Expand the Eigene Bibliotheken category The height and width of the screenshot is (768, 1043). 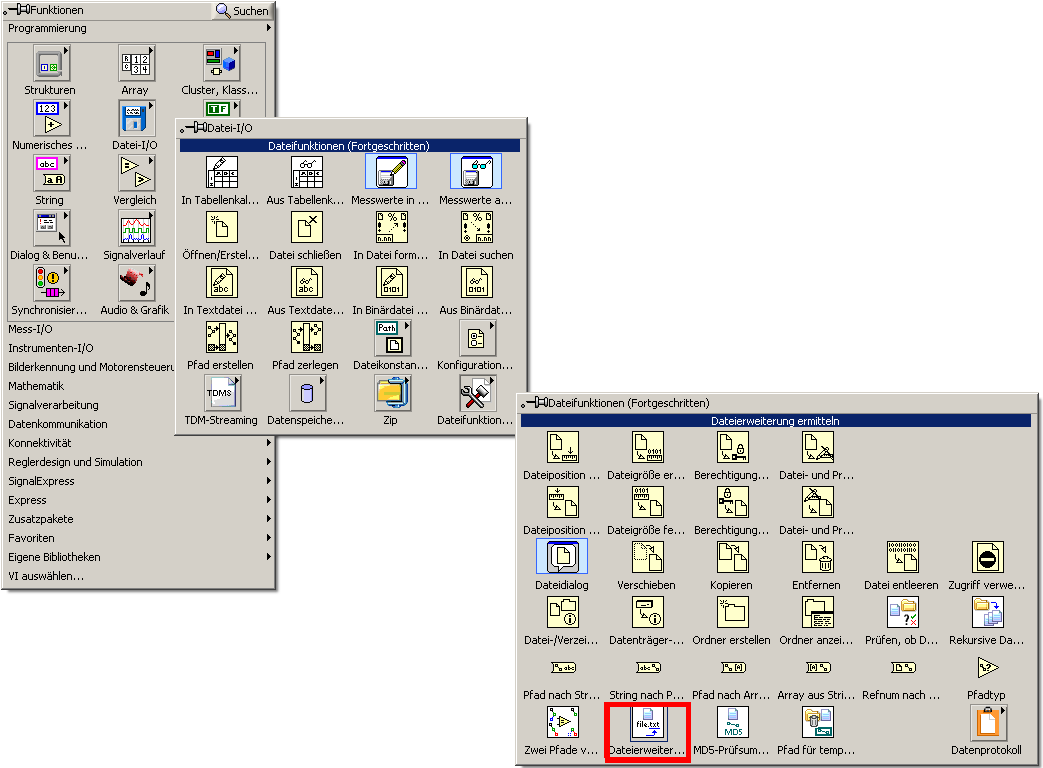click(269, 557)
